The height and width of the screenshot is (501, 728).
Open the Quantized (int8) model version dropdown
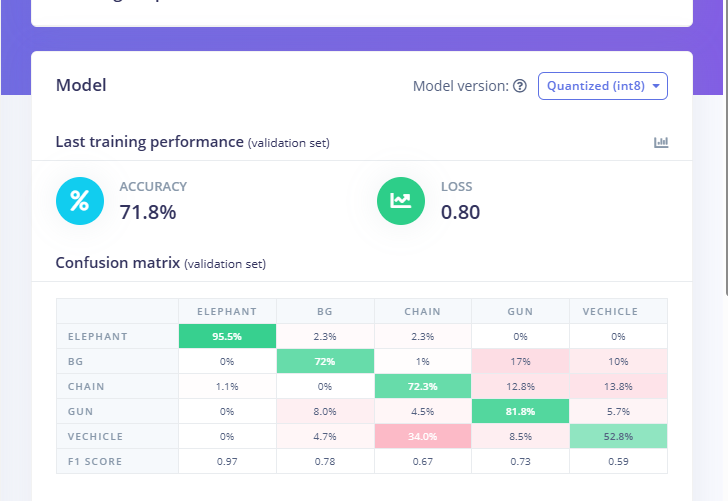point(603,86)
